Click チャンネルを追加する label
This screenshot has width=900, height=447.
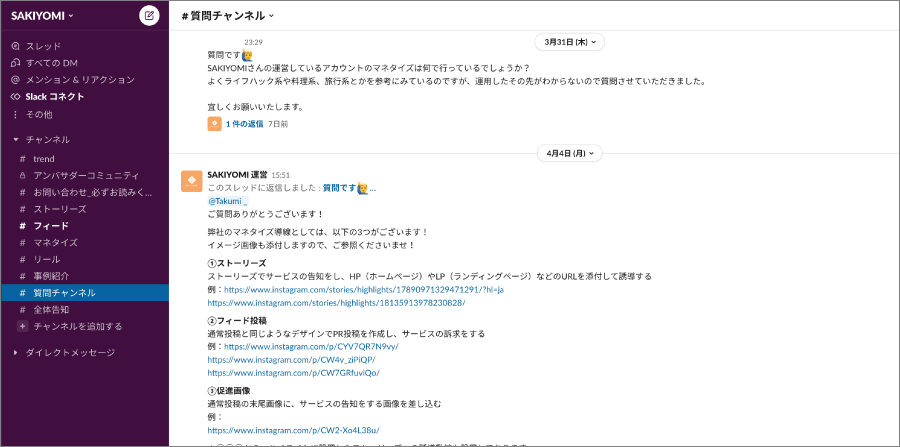point(77,326)
